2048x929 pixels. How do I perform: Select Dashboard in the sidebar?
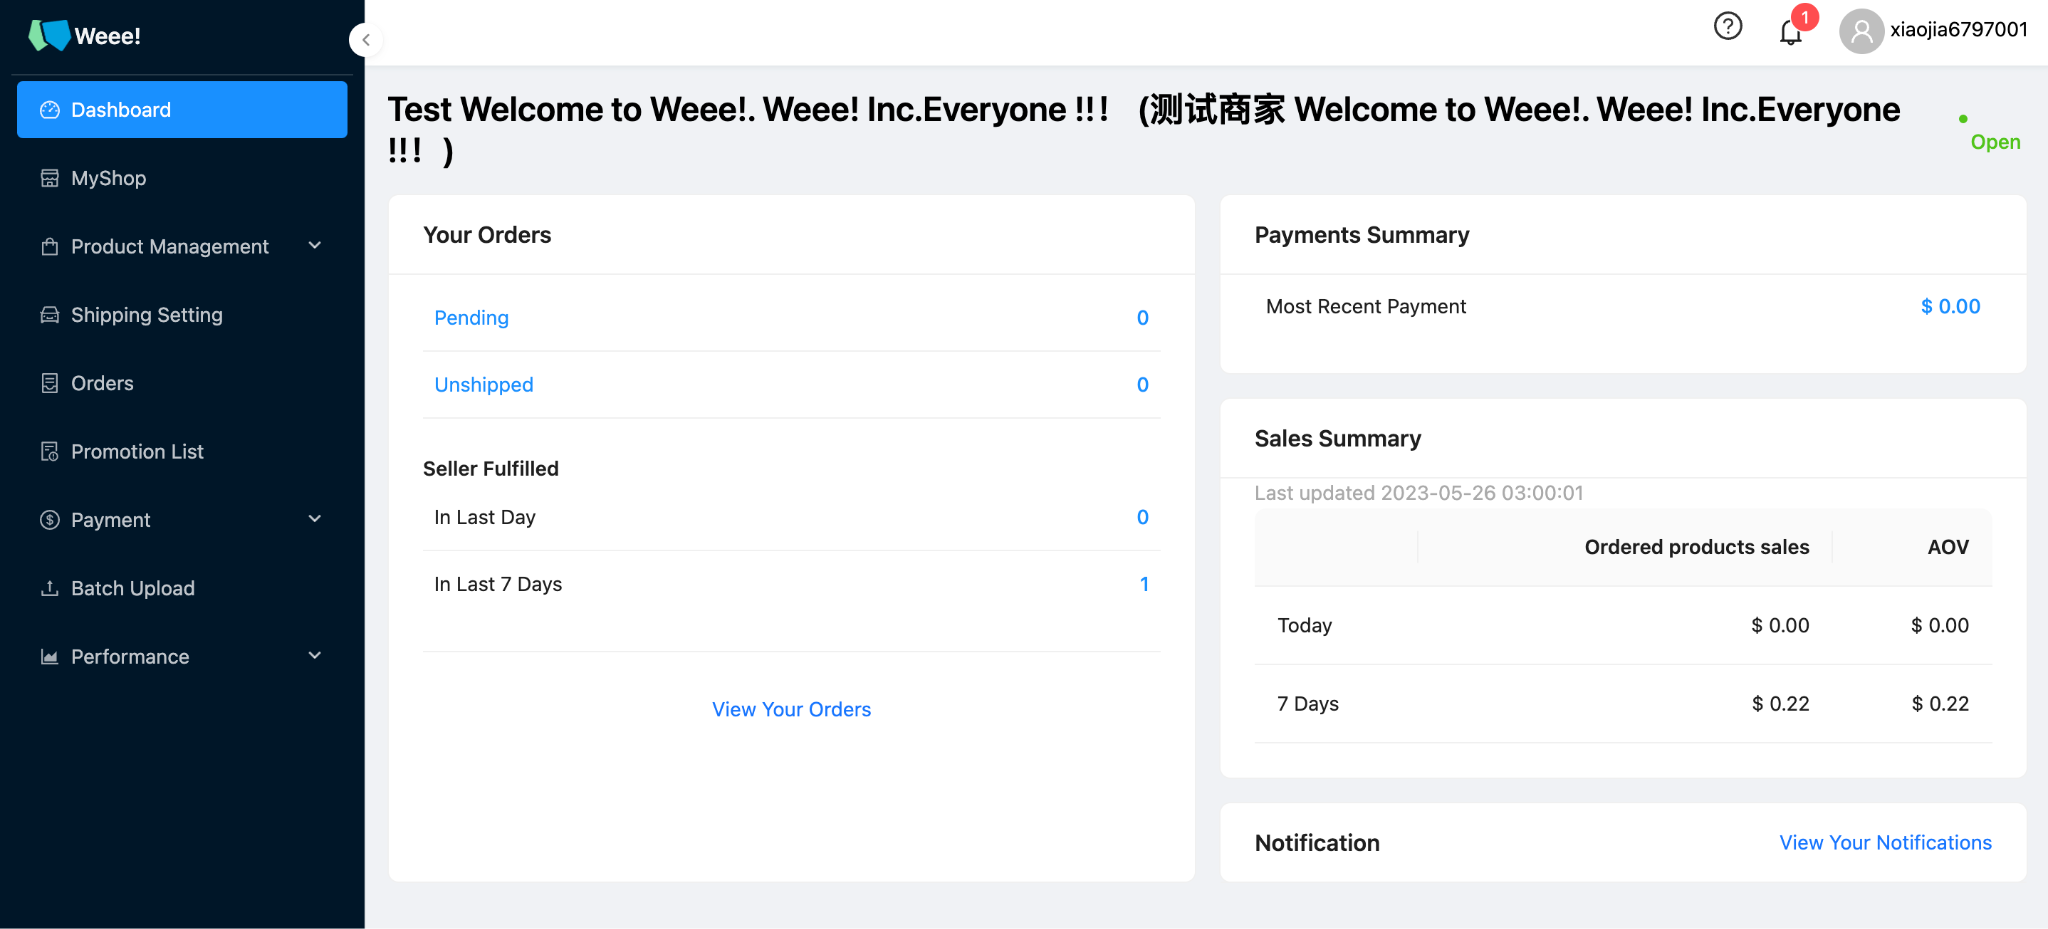pos(182,110)
